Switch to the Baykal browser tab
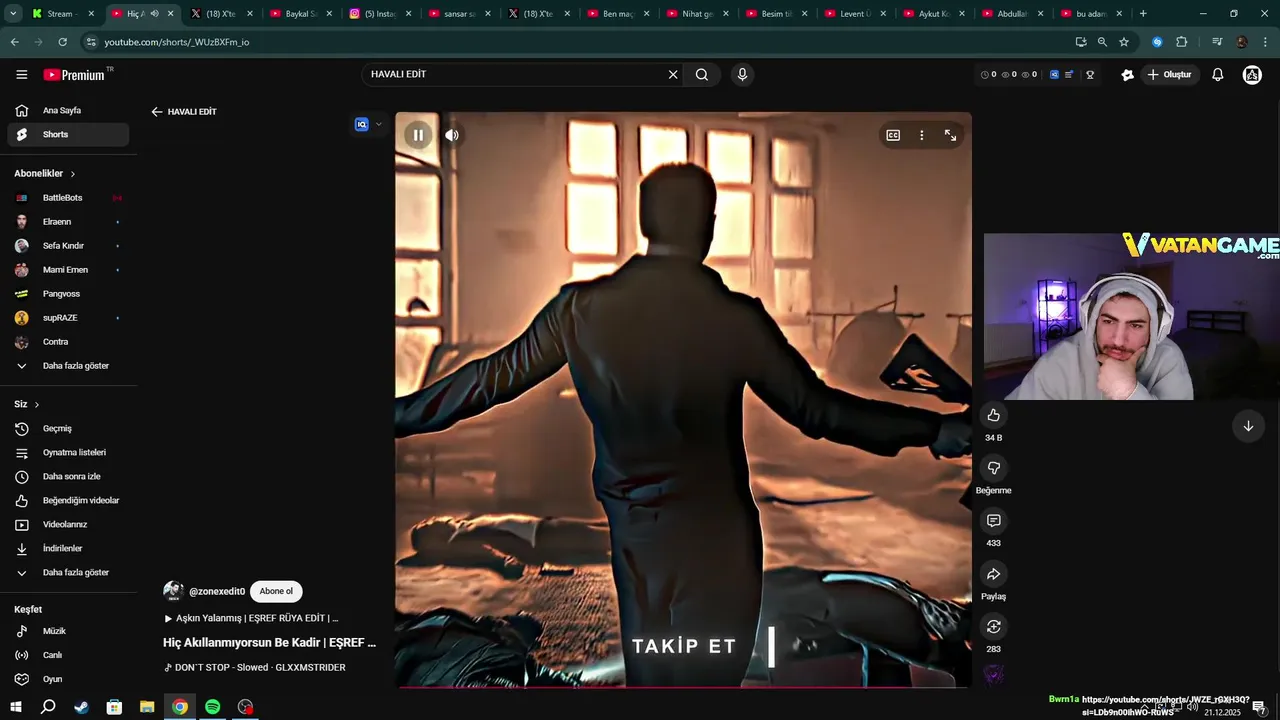The width and height of the screenshot is (1280, 720). point(301,14)
